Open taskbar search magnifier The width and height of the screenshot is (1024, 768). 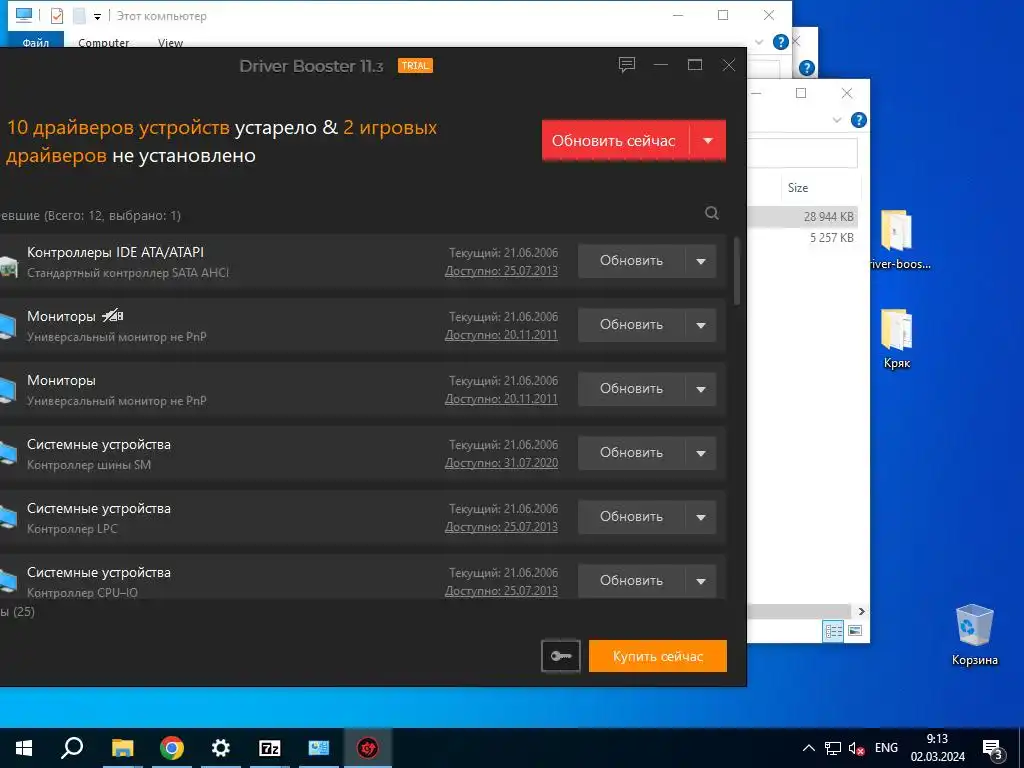tap(72, 748)
